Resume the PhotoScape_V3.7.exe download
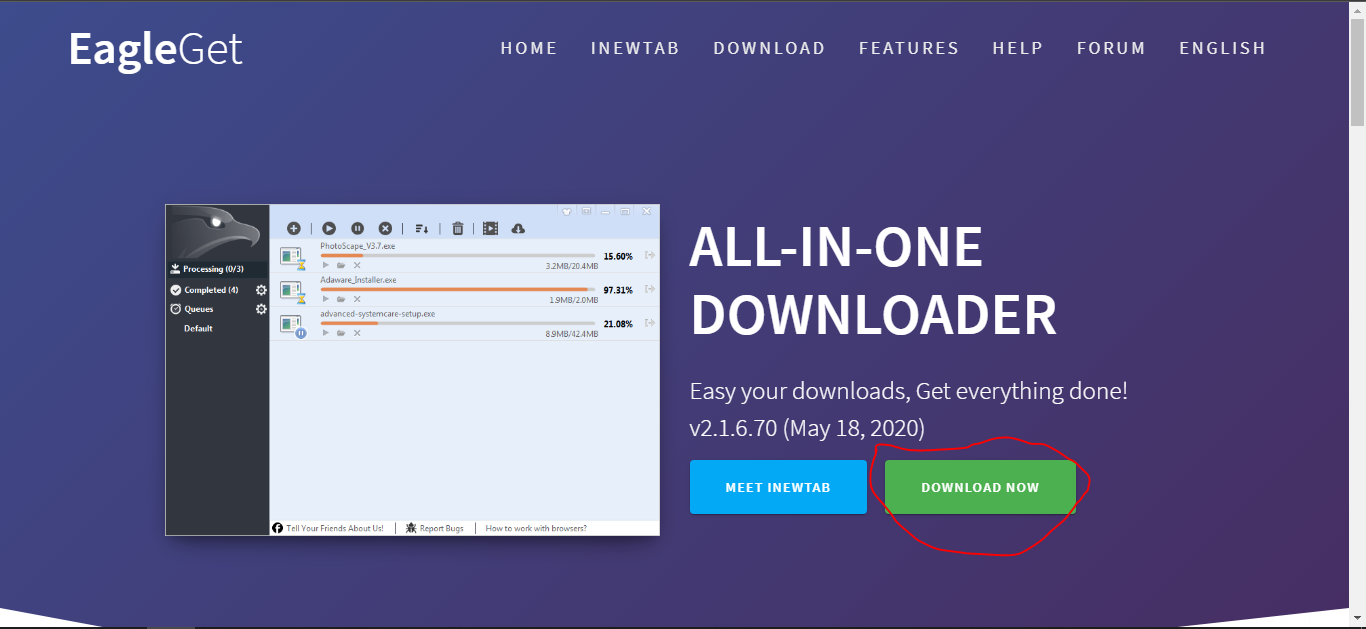 tap(325, 265)
